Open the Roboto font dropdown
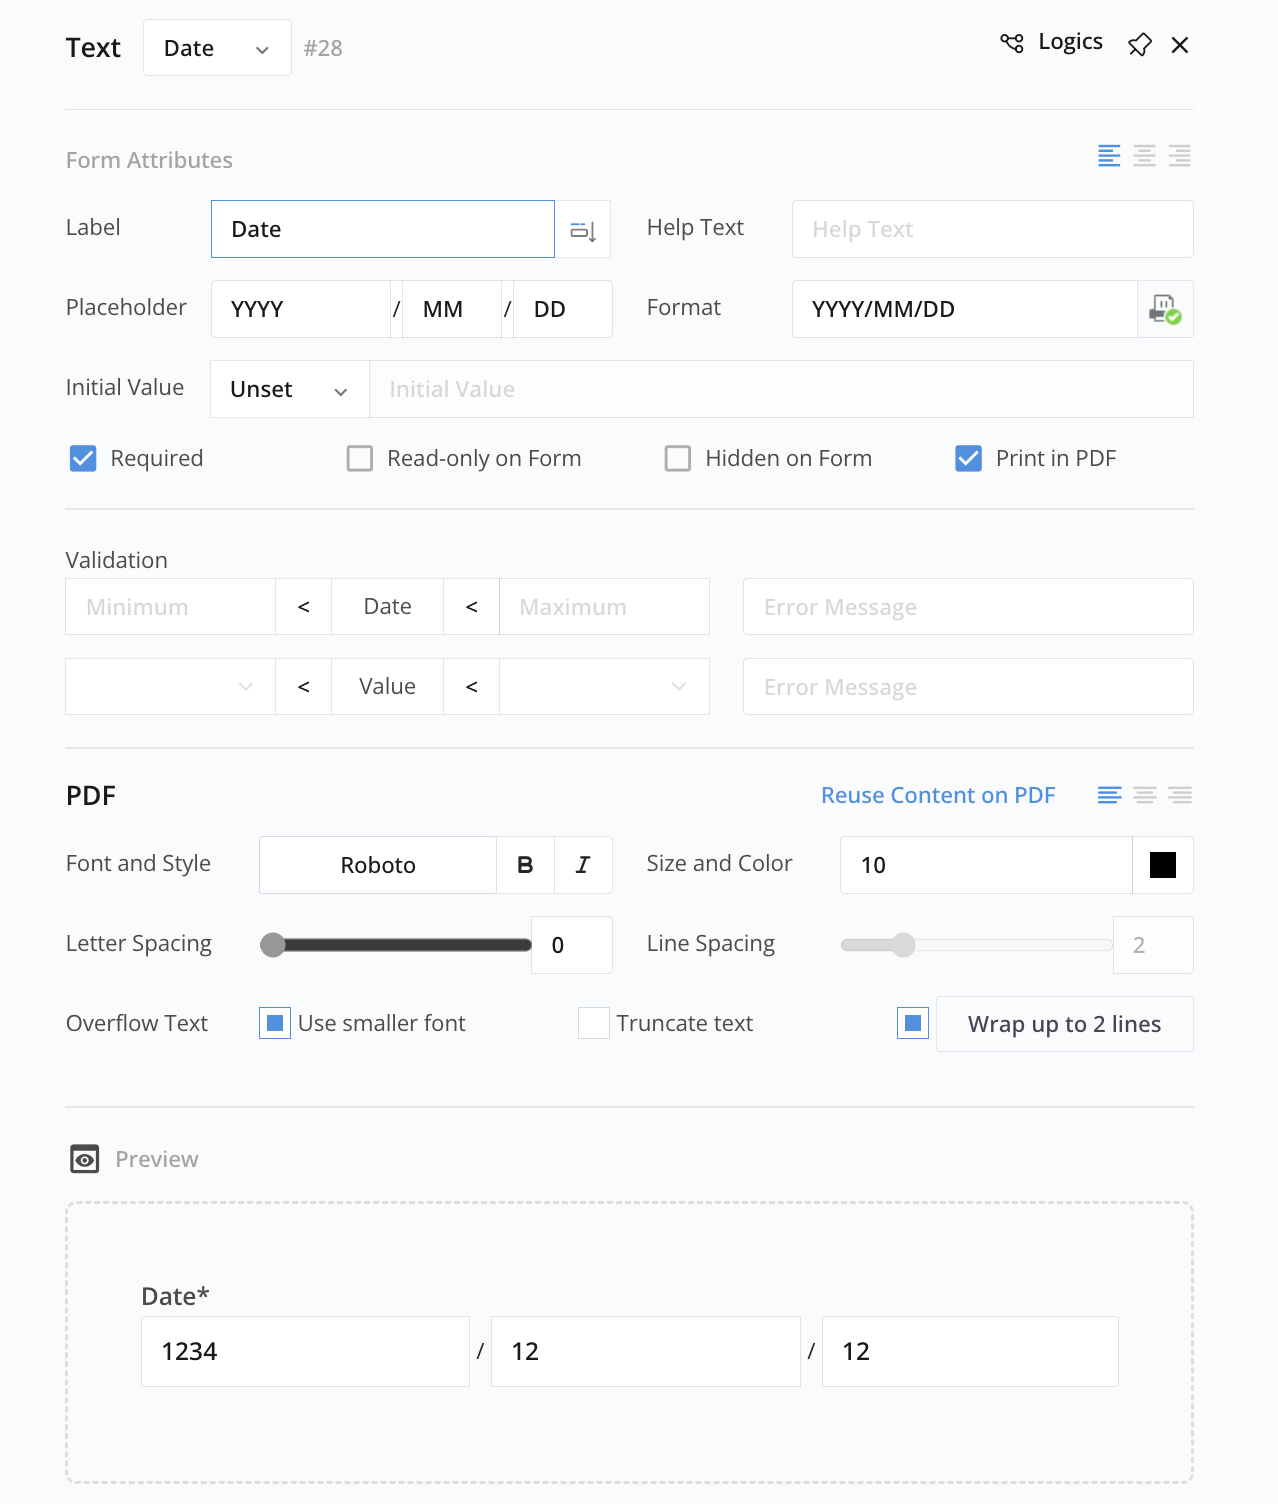This screenshot has width=1278, height=1504. [x=378, y=865]
